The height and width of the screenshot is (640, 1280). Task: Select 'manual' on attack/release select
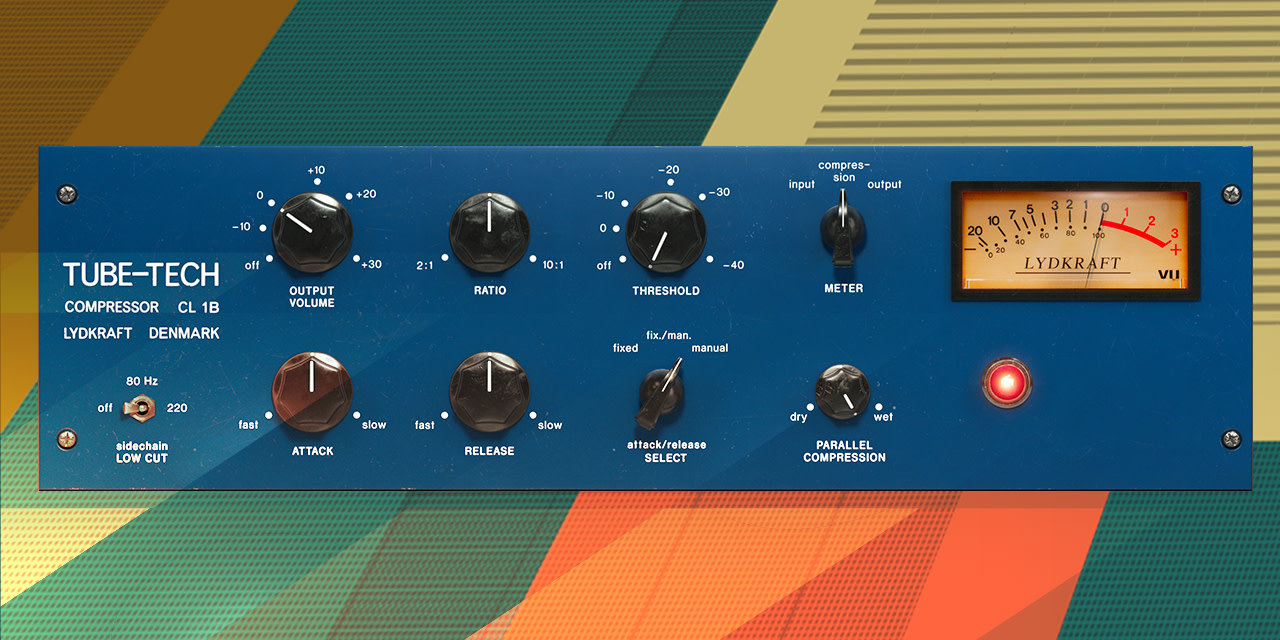coord(710,348)
